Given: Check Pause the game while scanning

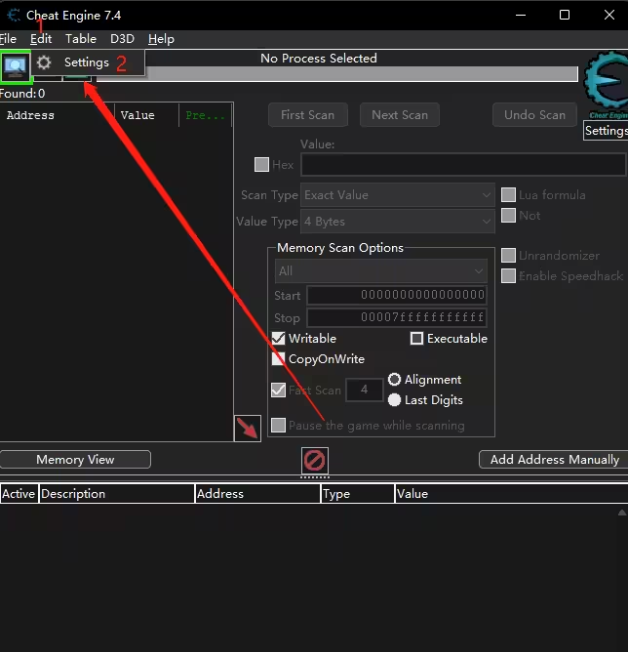Looking at the screenshot, I should 279,425.
